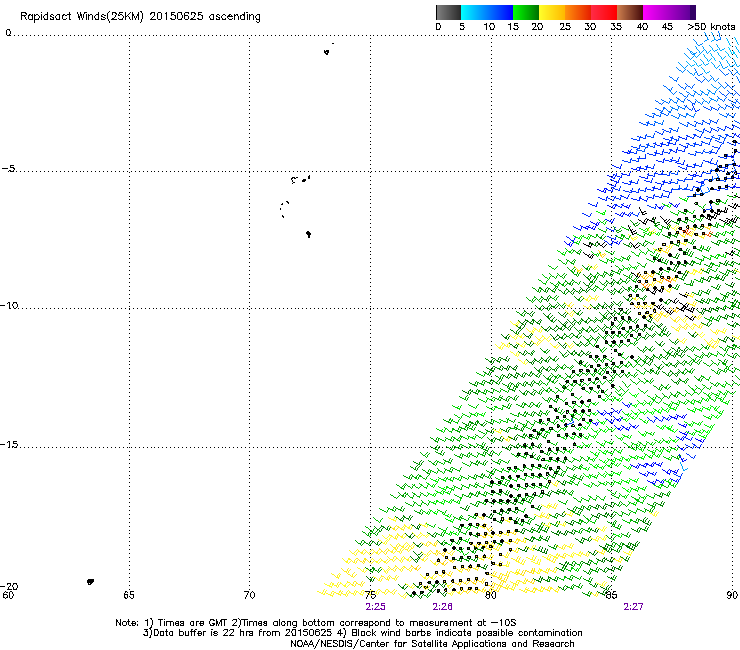This screenshot has width=740, height=650.
Task: Select the orange 25-30 knots legend segment
Action: [578, 12]
